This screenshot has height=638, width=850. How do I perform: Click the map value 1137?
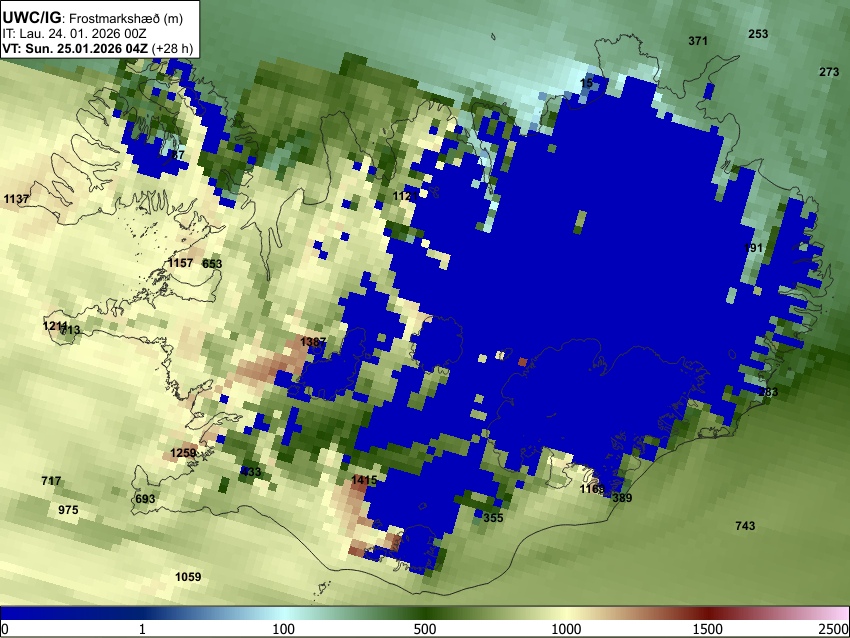coord(16,199)
